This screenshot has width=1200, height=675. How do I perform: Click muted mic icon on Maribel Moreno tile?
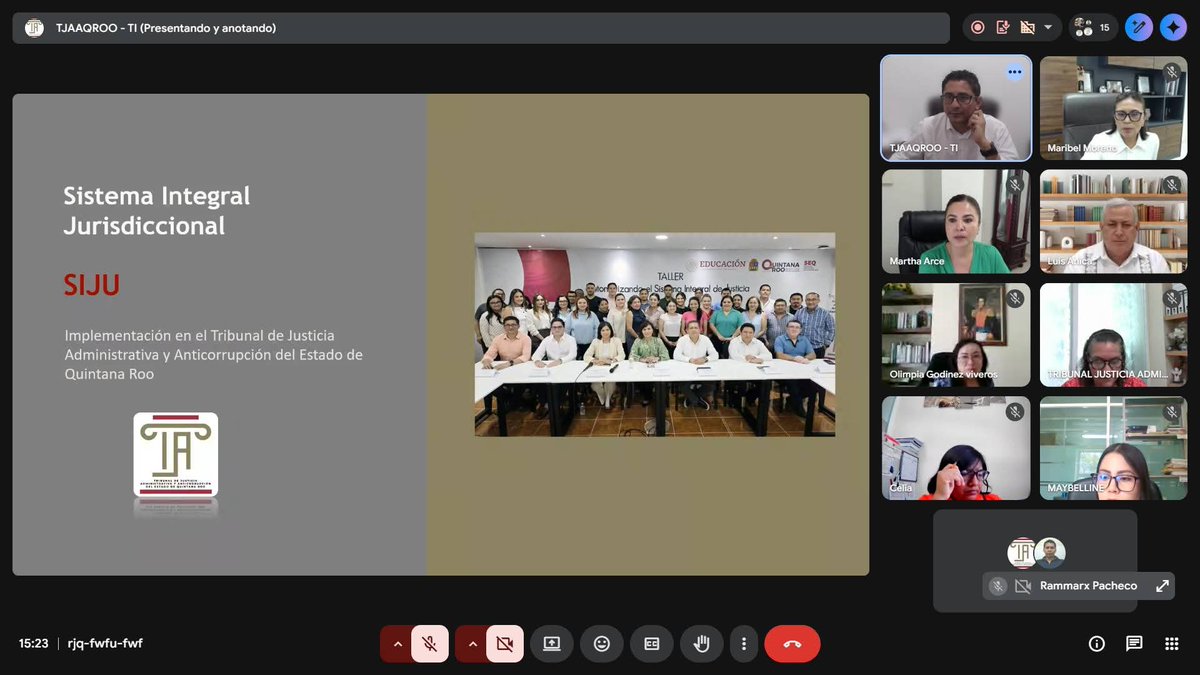1172,72
